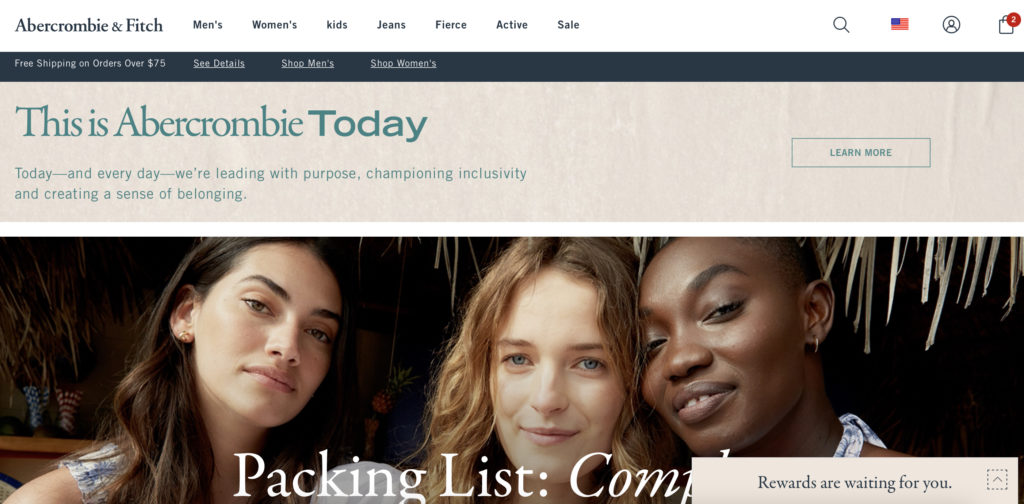This screenshot has width=1024, height=504.
Task: Open the Women's menu
Action: [274, 25]
